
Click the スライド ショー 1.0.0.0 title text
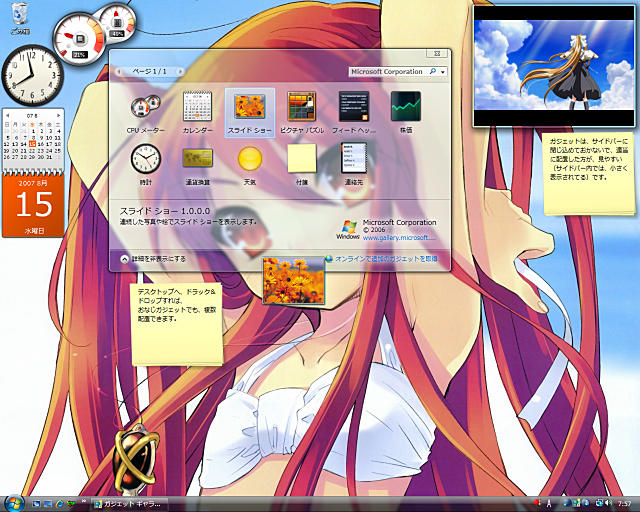tap(165, 211)
